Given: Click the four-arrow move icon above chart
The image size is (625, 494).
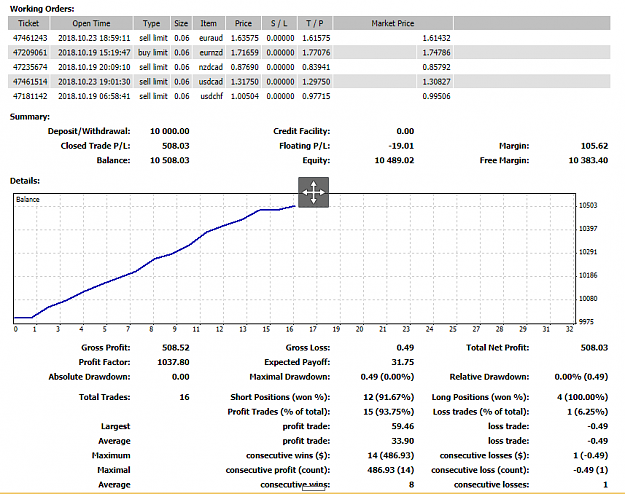Looking at the screenshot, I should pyautogui.click(x=313, y=192).
